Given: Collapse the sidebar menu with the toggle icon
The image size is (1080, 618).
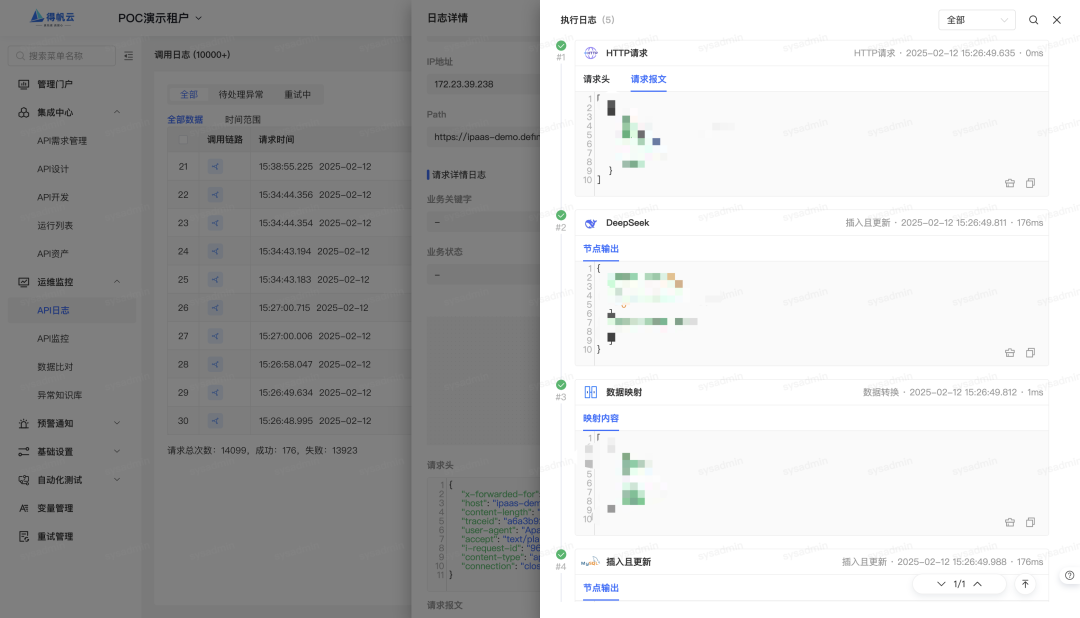Looking at the screenshot, I should 128,56.
